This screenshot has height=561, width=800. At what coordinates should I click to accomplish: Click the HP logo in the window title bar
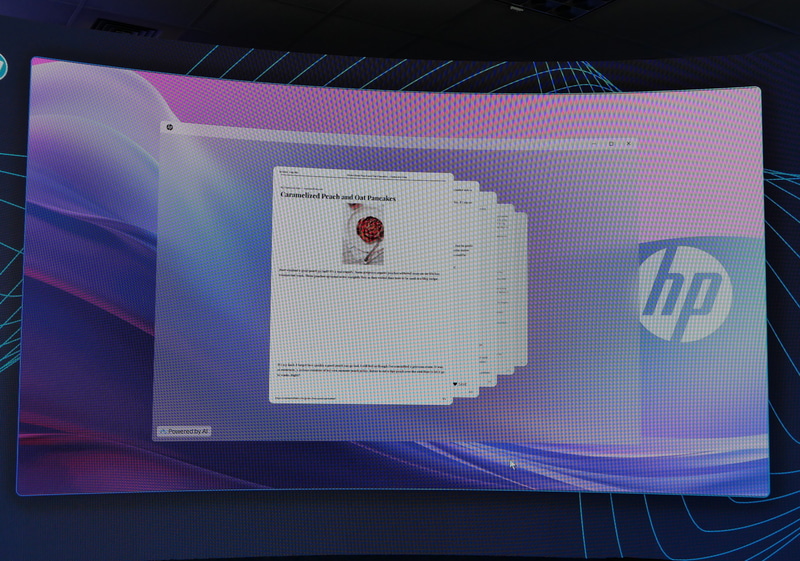coord(169,127)
